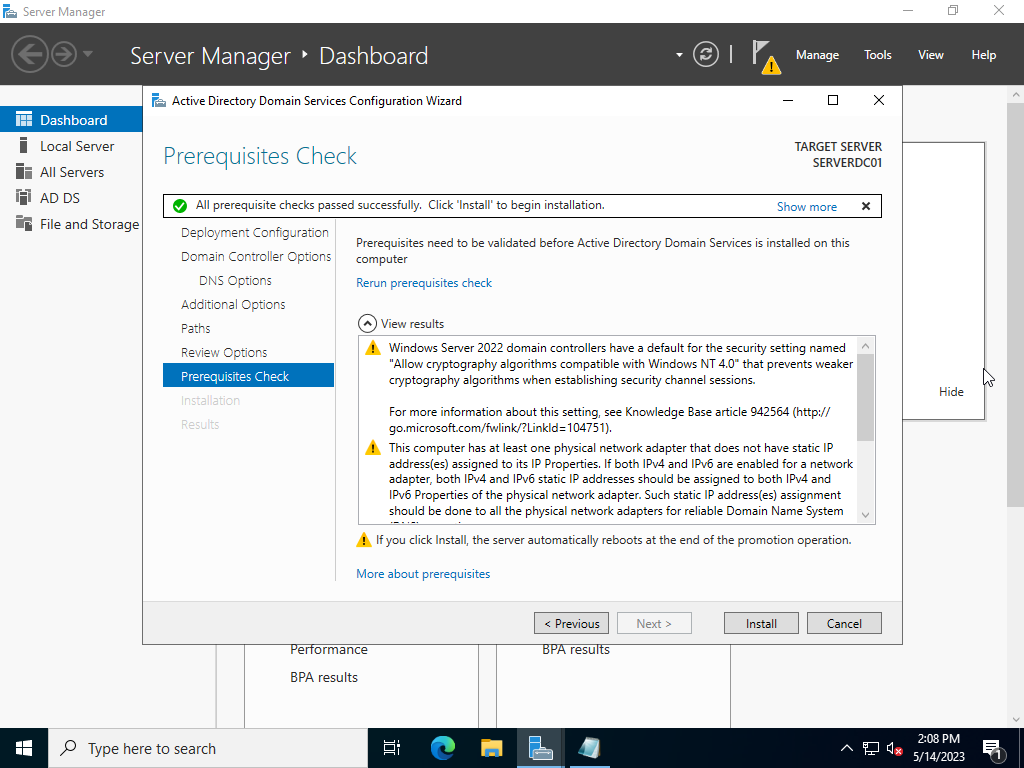Open the Tools menu
Image resolution: width=1024 pixels, height=768 pixels.
(877, 55)
